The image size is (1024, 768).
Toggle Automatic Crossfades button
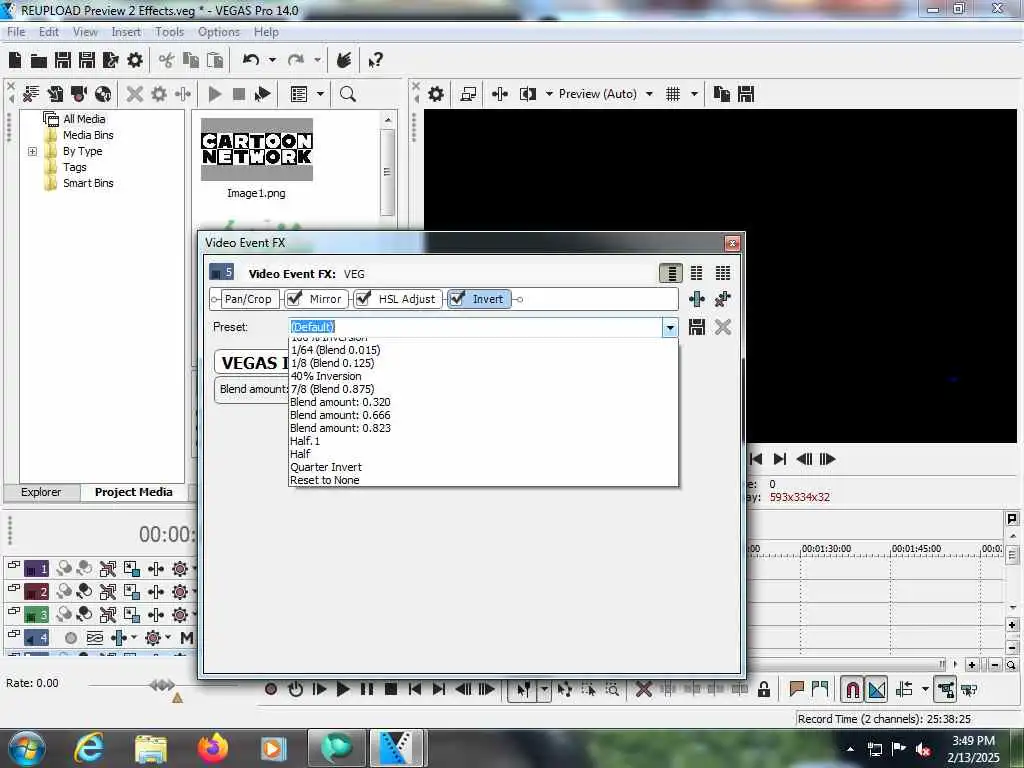(x=877, y=690)
